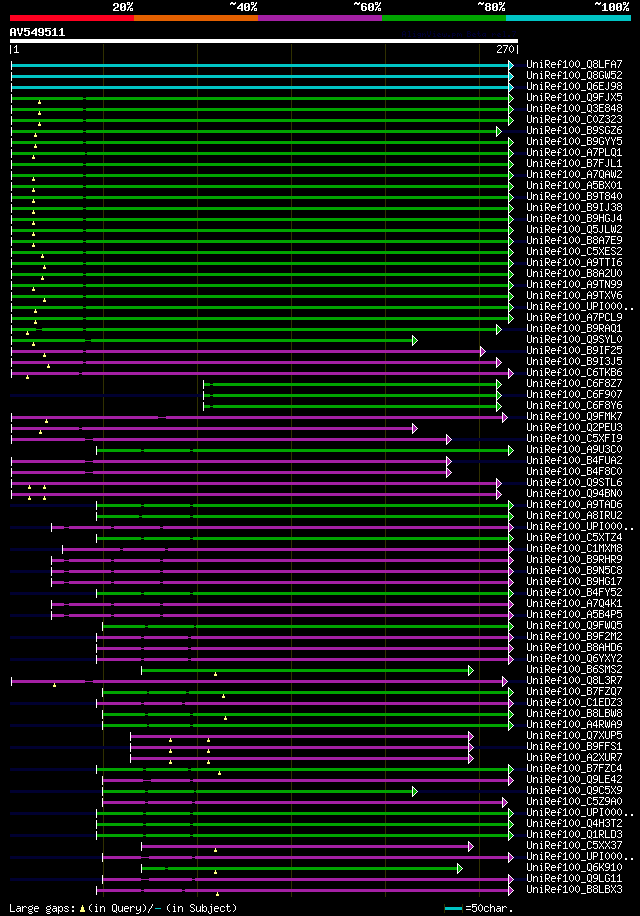The width and height of the screenshot is (640, 916).
Task: Click the white query sequence bar
Action: pyautogui.click(x=263, y=41)
